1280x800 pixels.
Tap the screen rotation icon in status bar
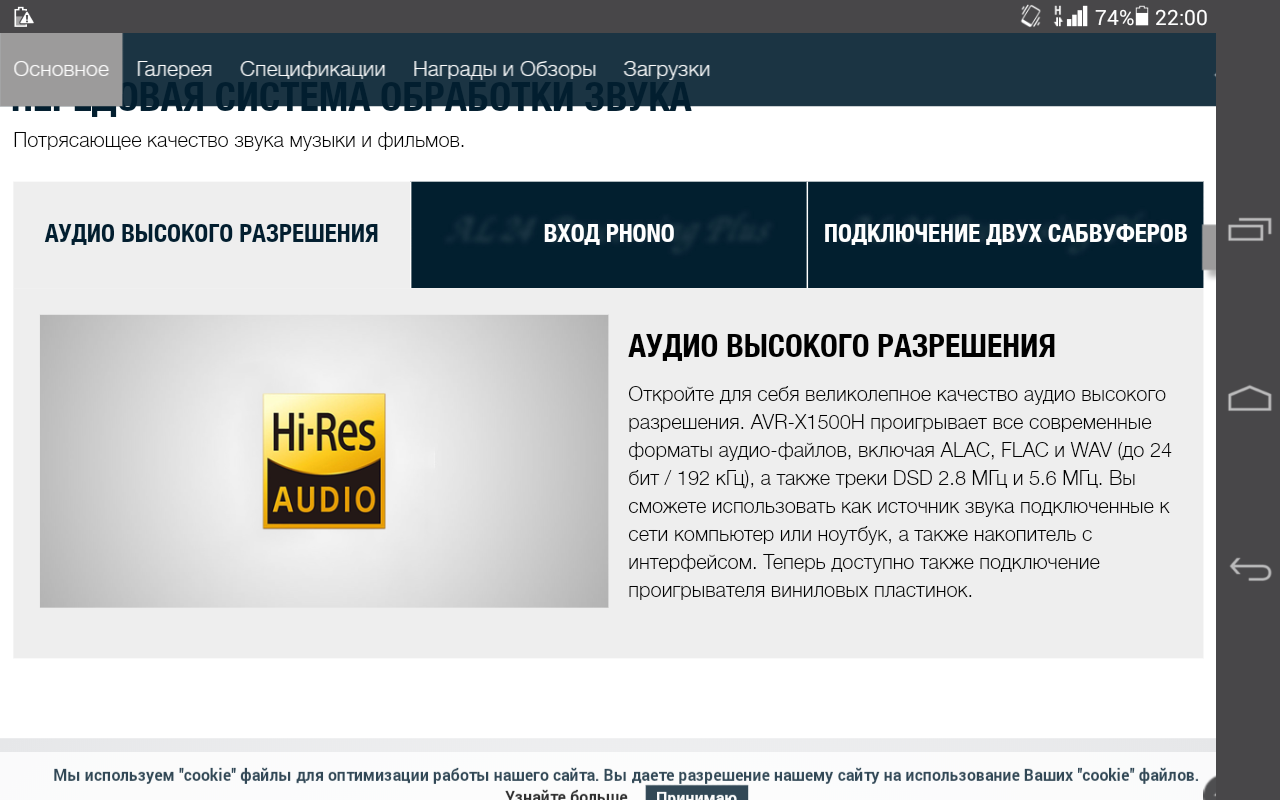1031,17
